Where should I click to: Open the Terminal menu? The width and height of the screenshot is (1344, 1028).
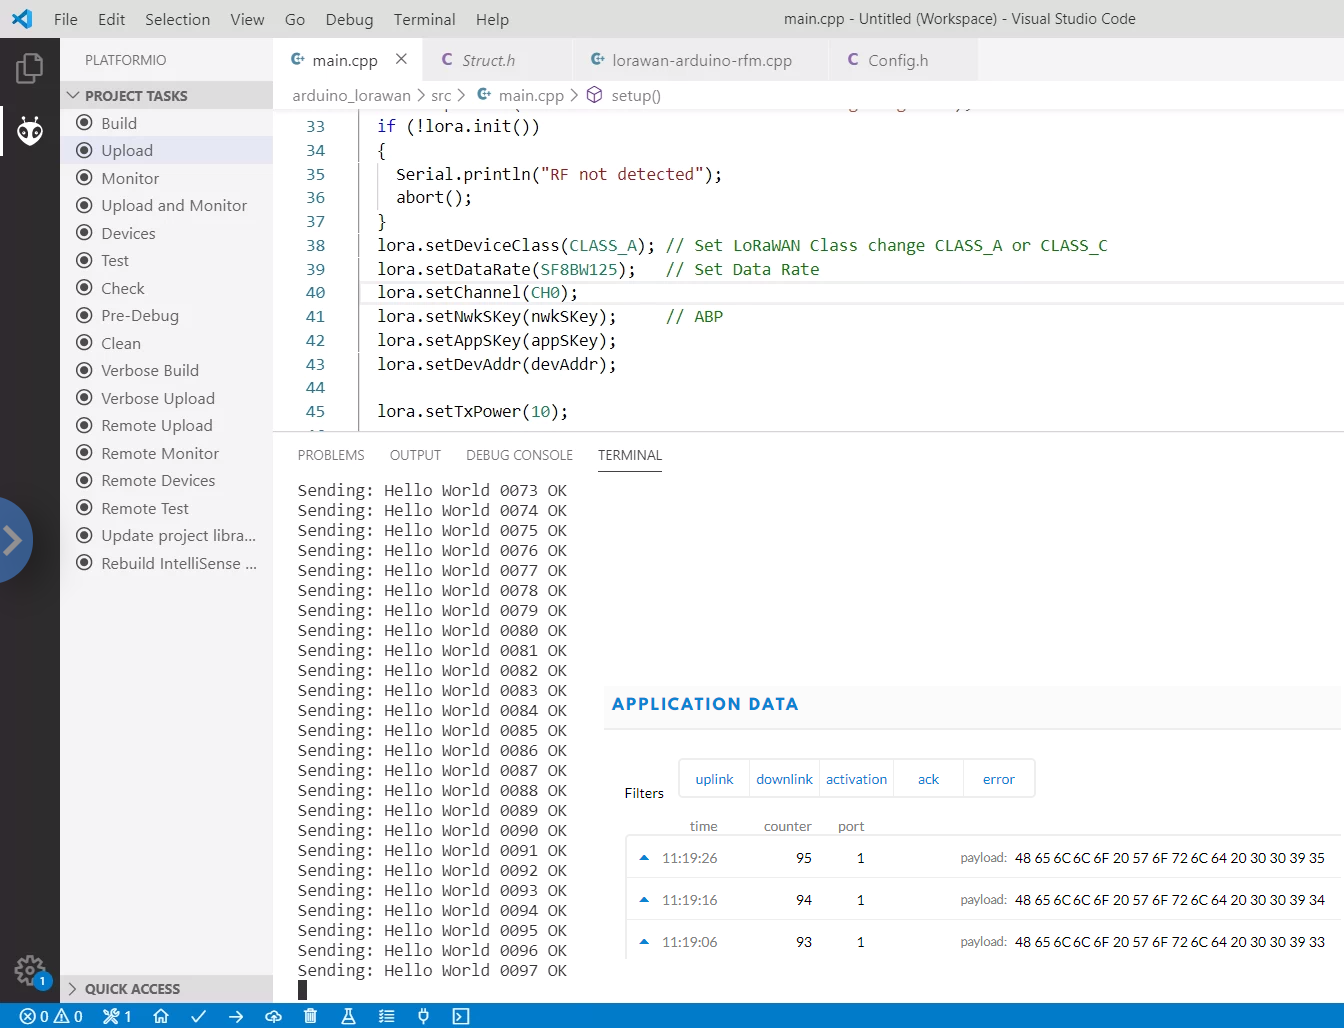[x=424, y=19]
